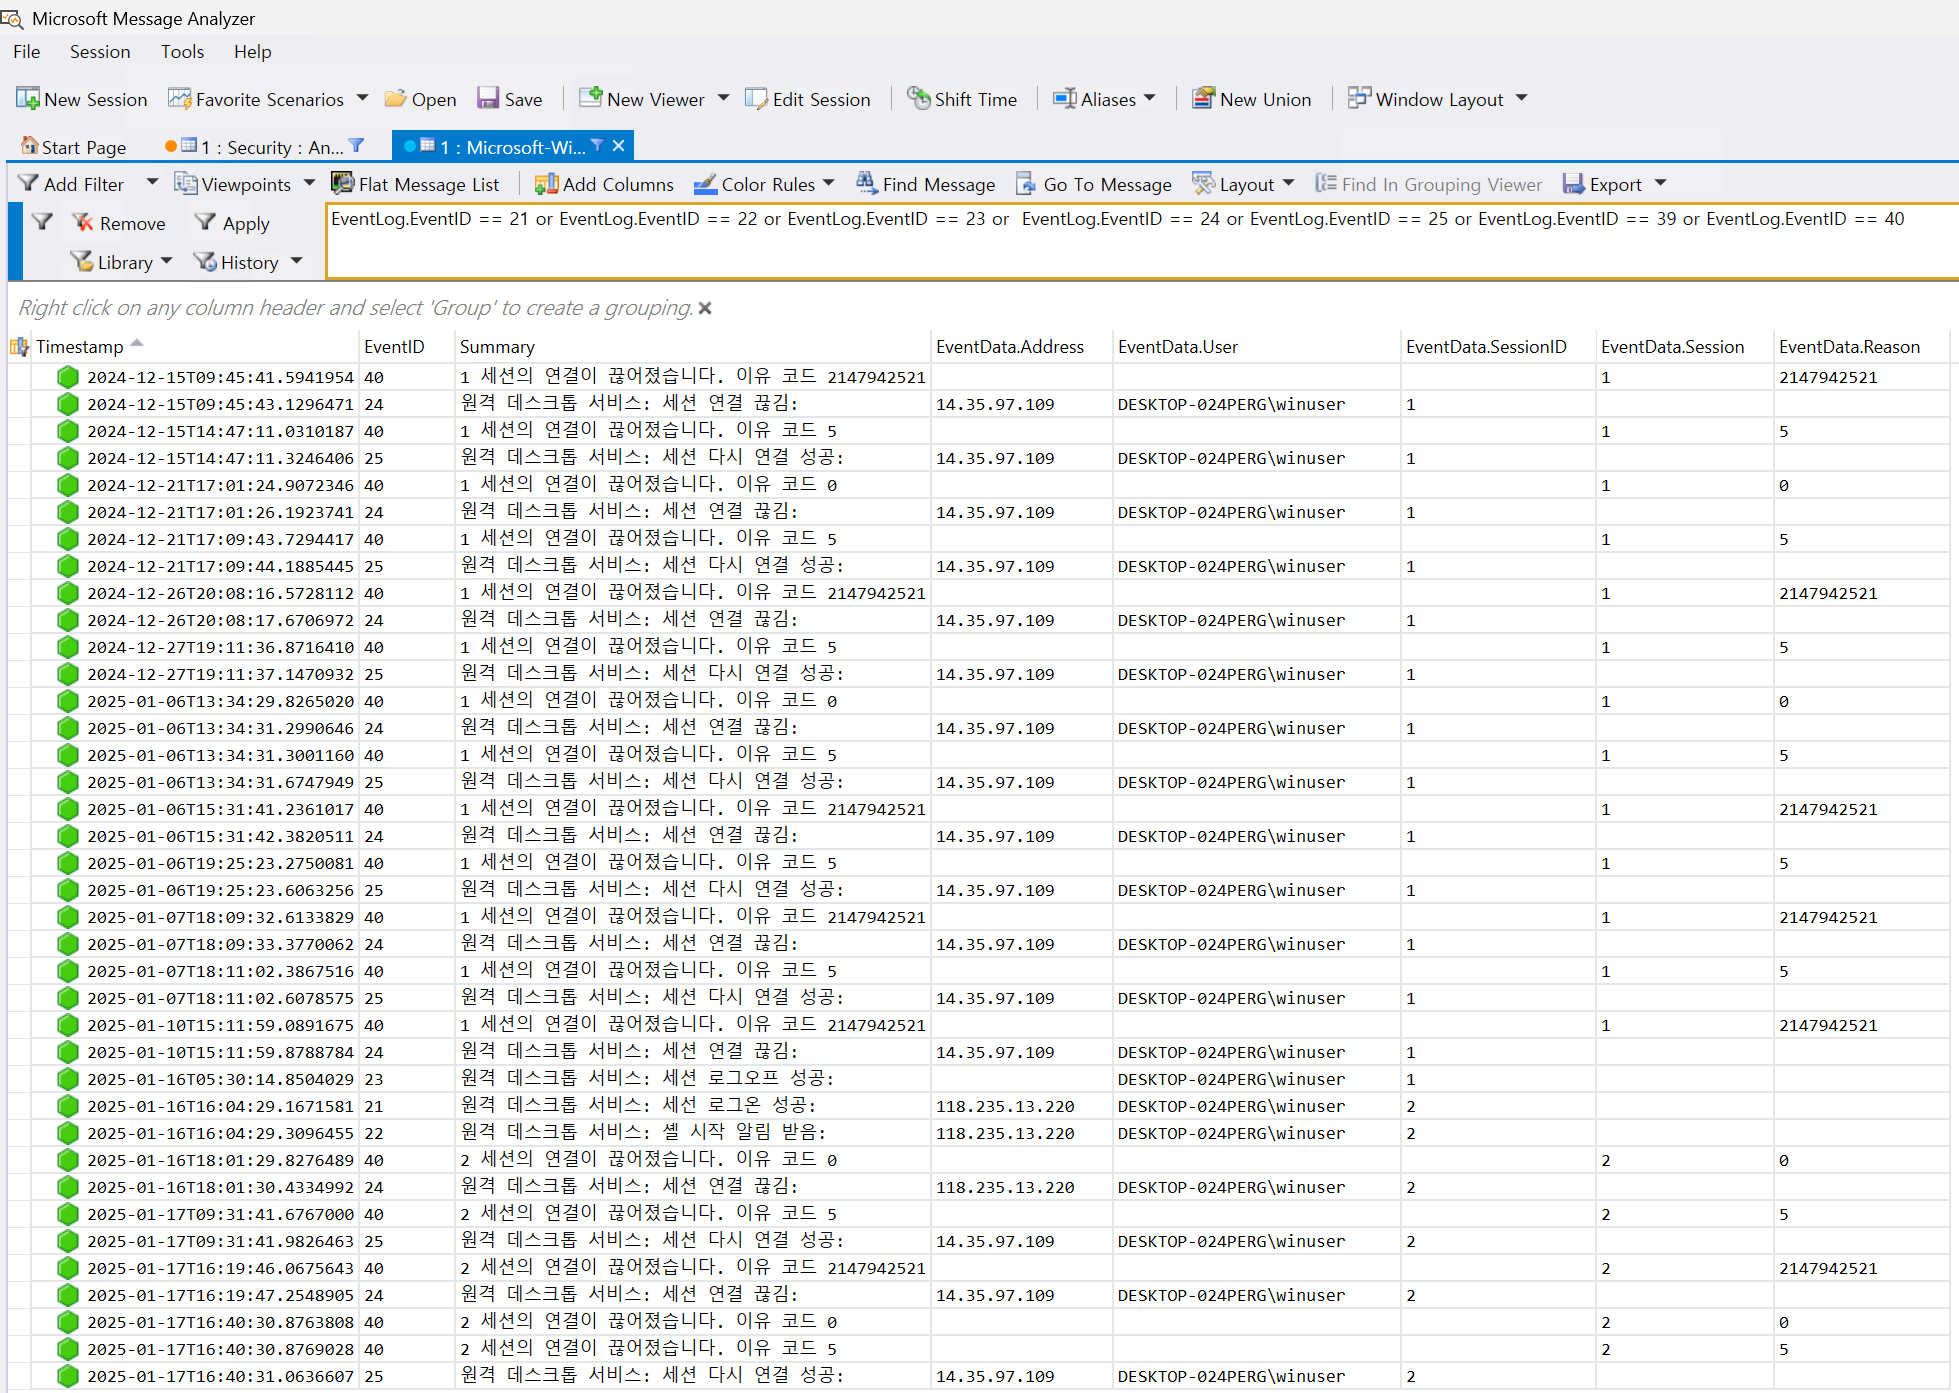Screen dimensions: 1959x1393
Task: Dismiss the grouping hint message
Action: [705, 308]
